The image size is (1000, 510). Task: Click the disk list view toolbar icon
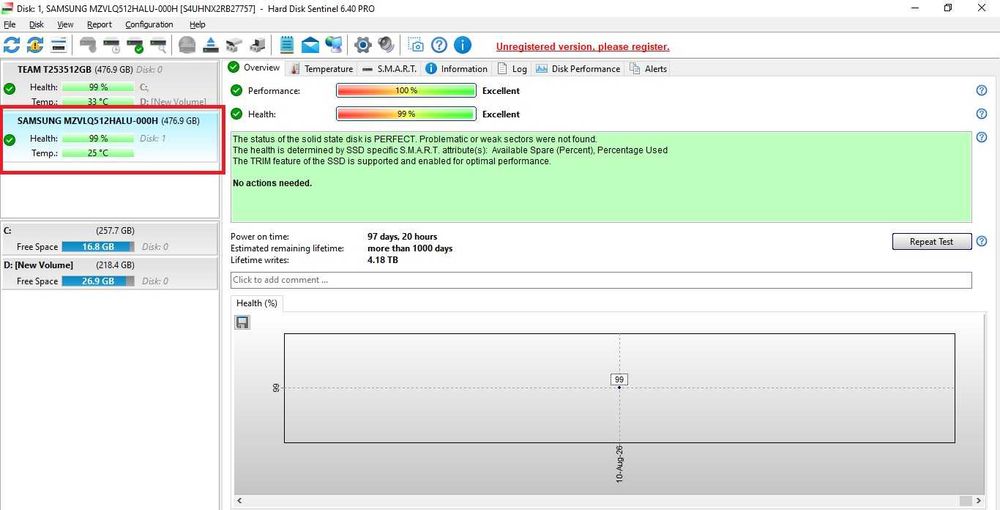[59, 45]
